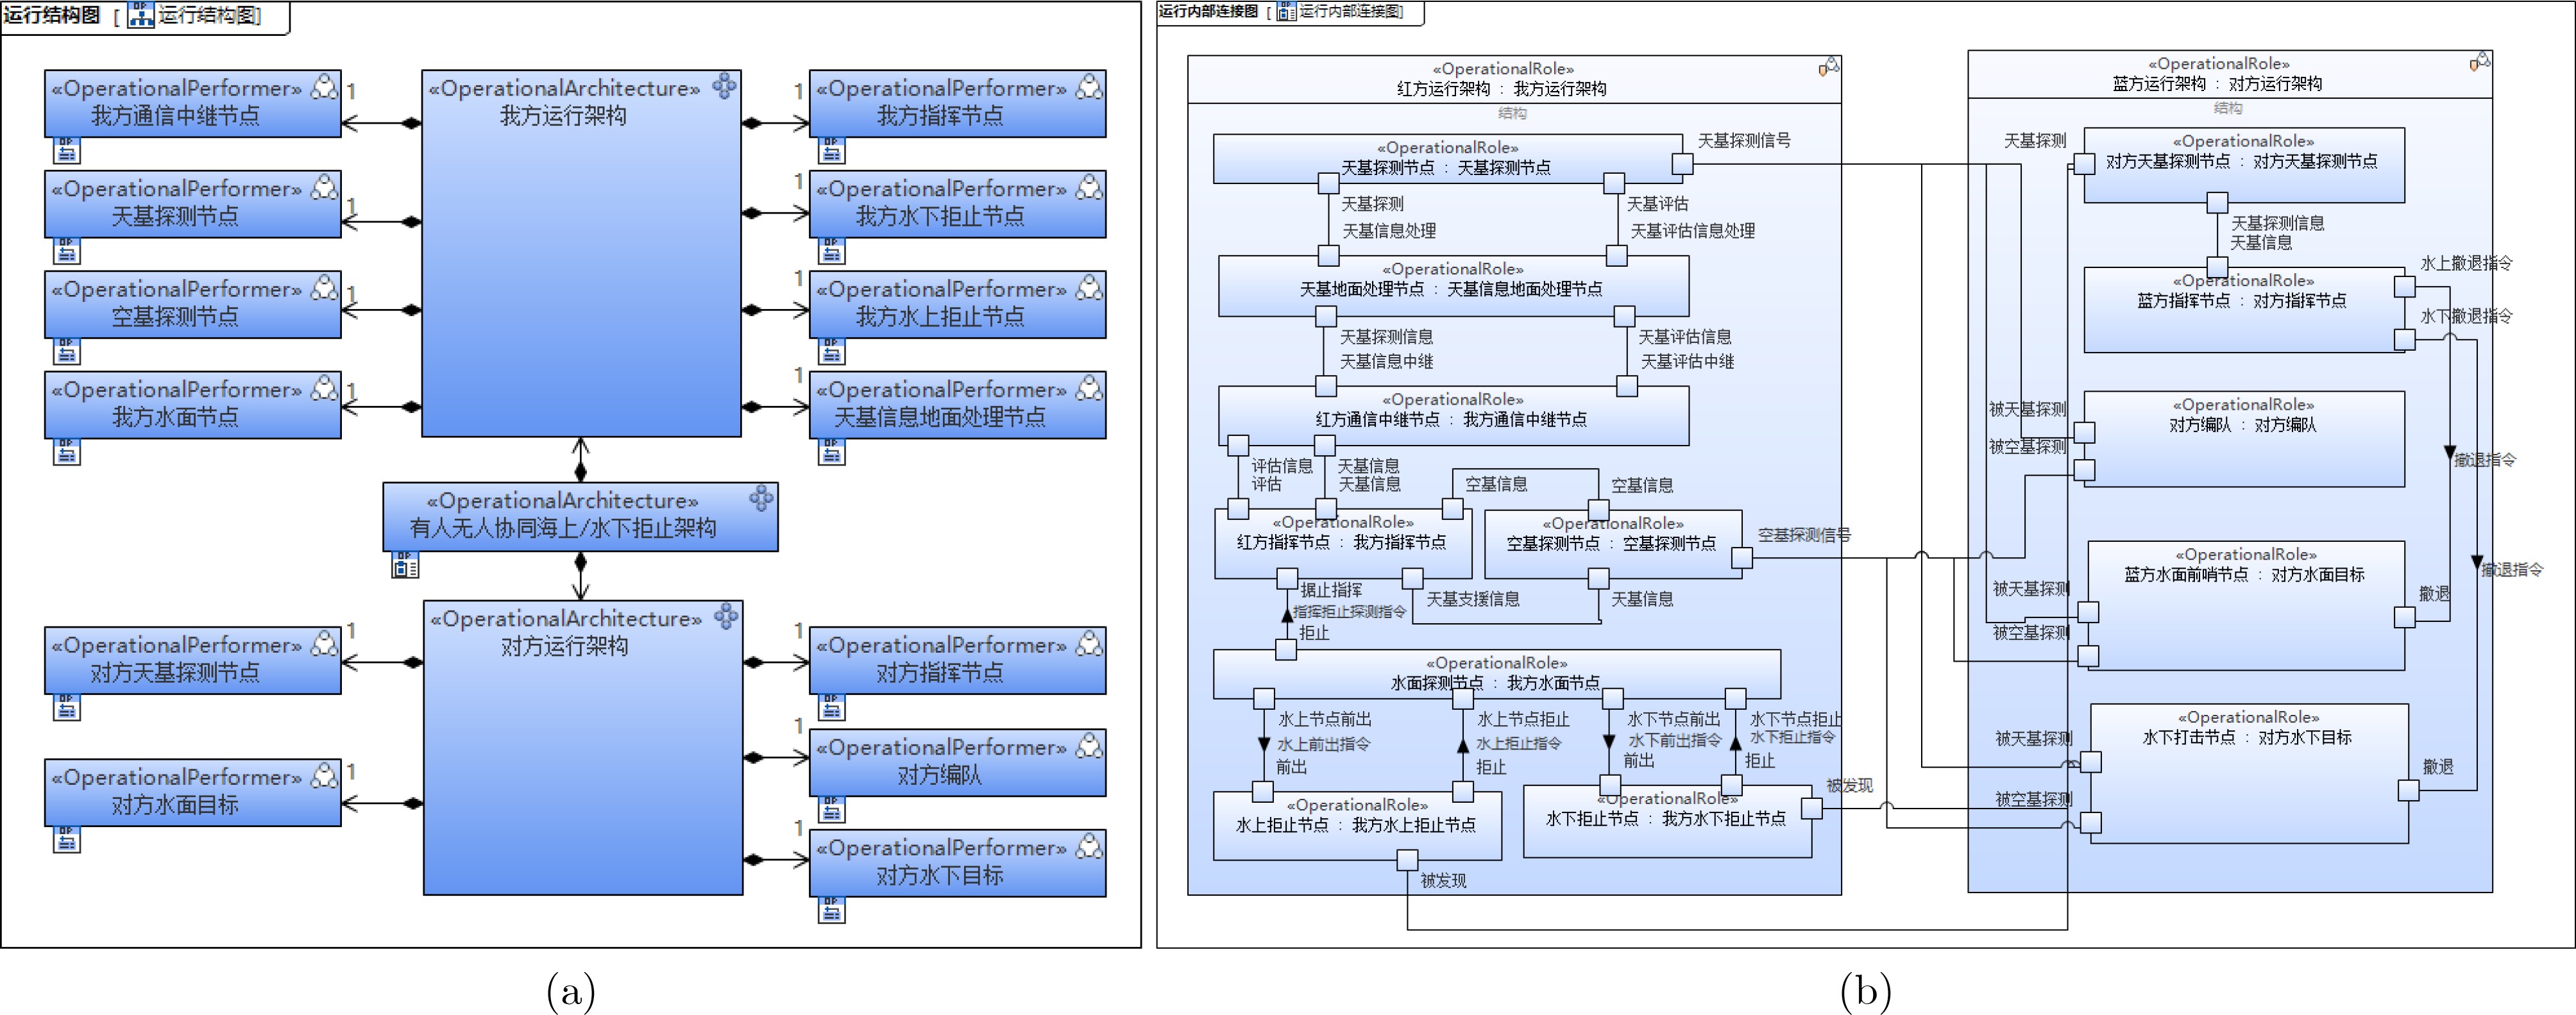Click the 天基探测信号 port on 天基探测节点
This screenshot has width=2576, height=1015.
point(1682,163)
